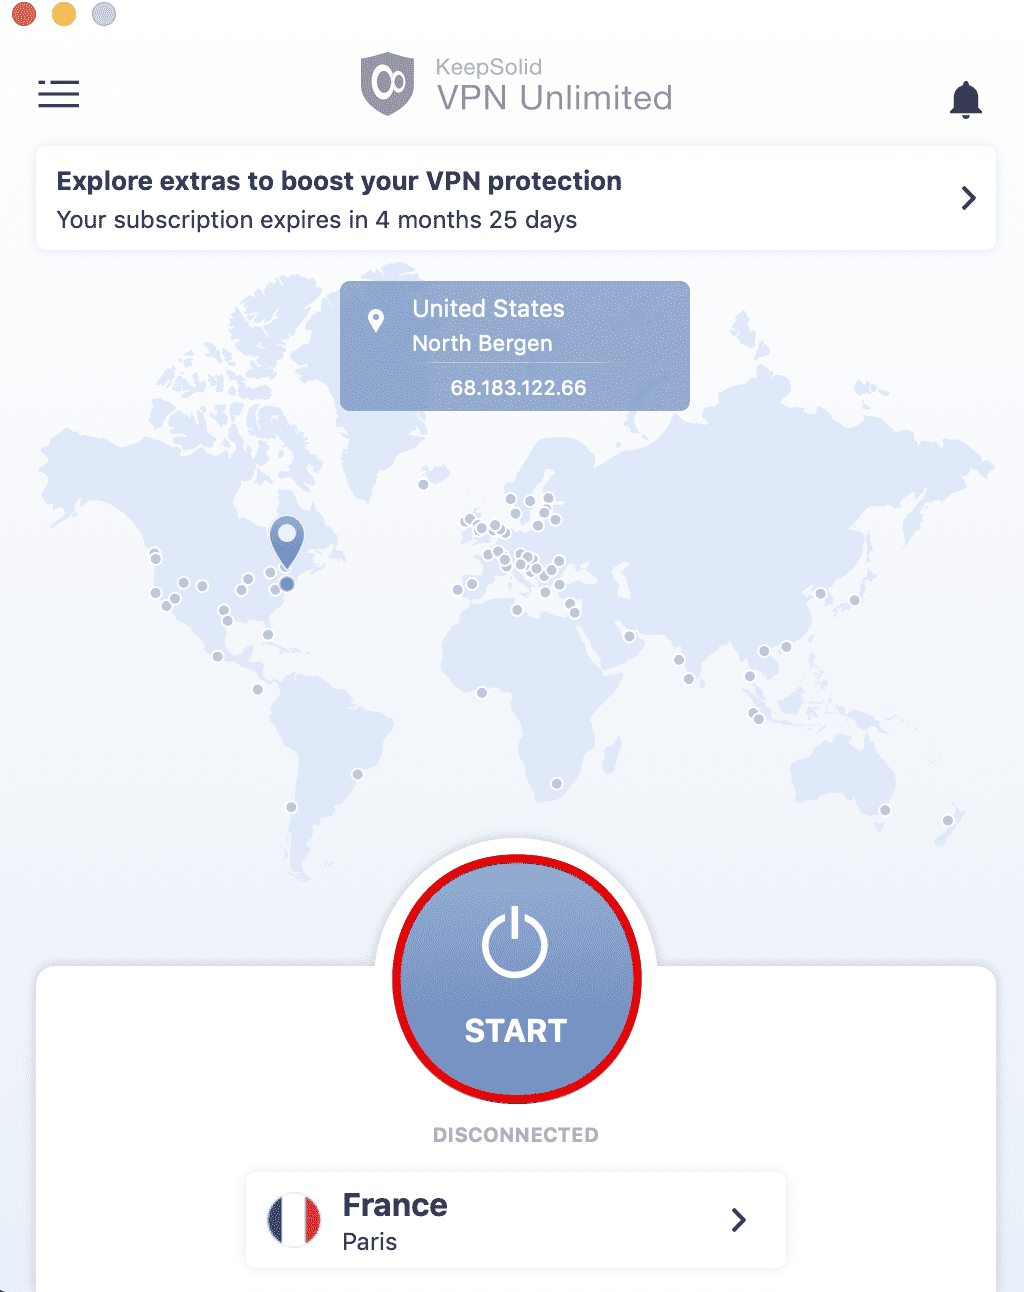1024x1292 pixels.
Task: Expand the extras banner chevron
Action: [x=967, y=198]
